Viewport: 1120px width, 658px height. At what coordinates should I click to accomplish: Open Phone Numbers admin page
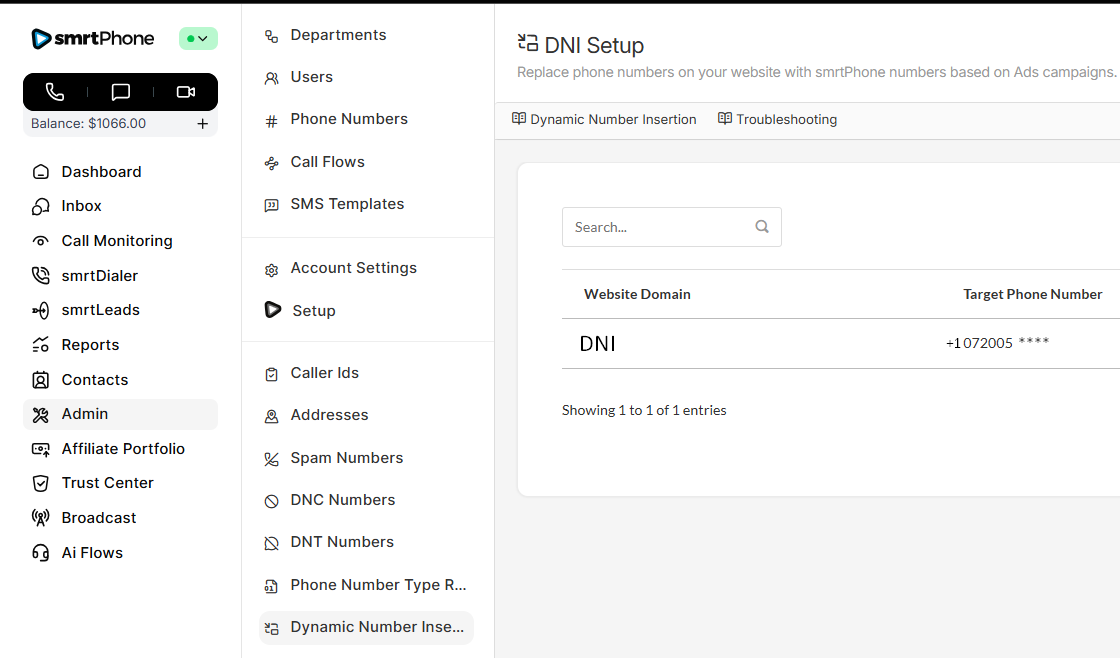(349, 119)
